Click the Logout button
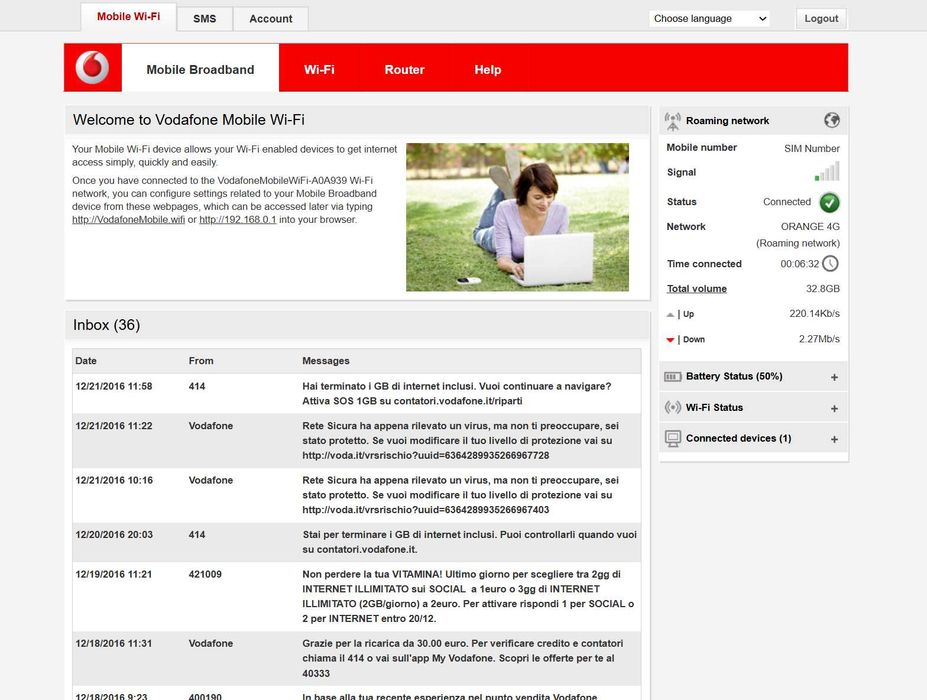Screen dimensions: 927x700 (x=821, y=18)
